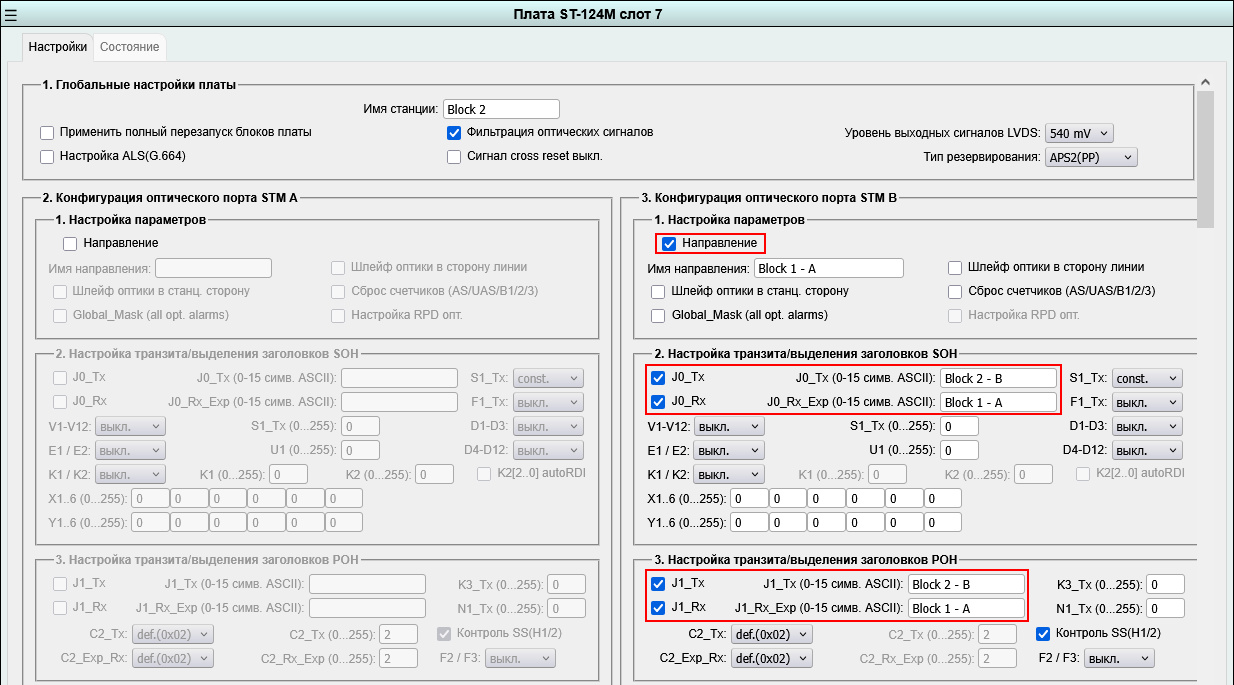This screenshot has width=1234, height=685.
Task: Open the hamburger menu icon
Action: click(x=11, y=14)
